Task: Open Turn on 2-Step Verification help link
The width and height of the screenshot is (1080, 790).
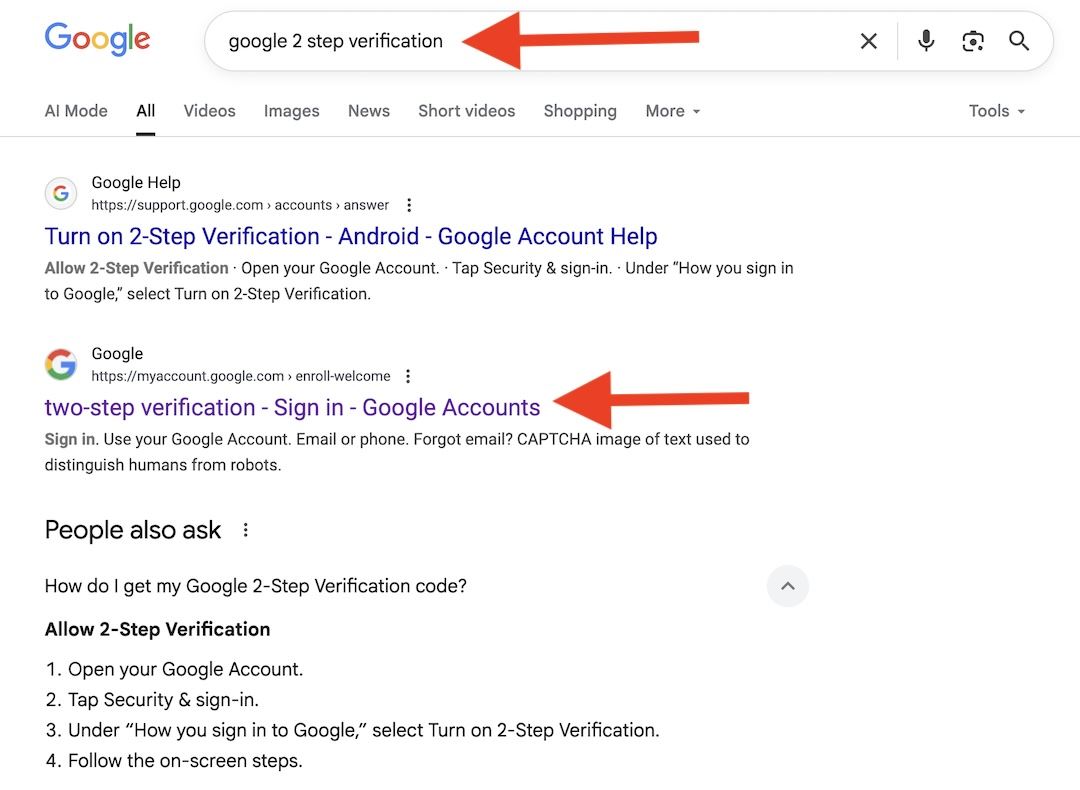Action: (351, 237)
